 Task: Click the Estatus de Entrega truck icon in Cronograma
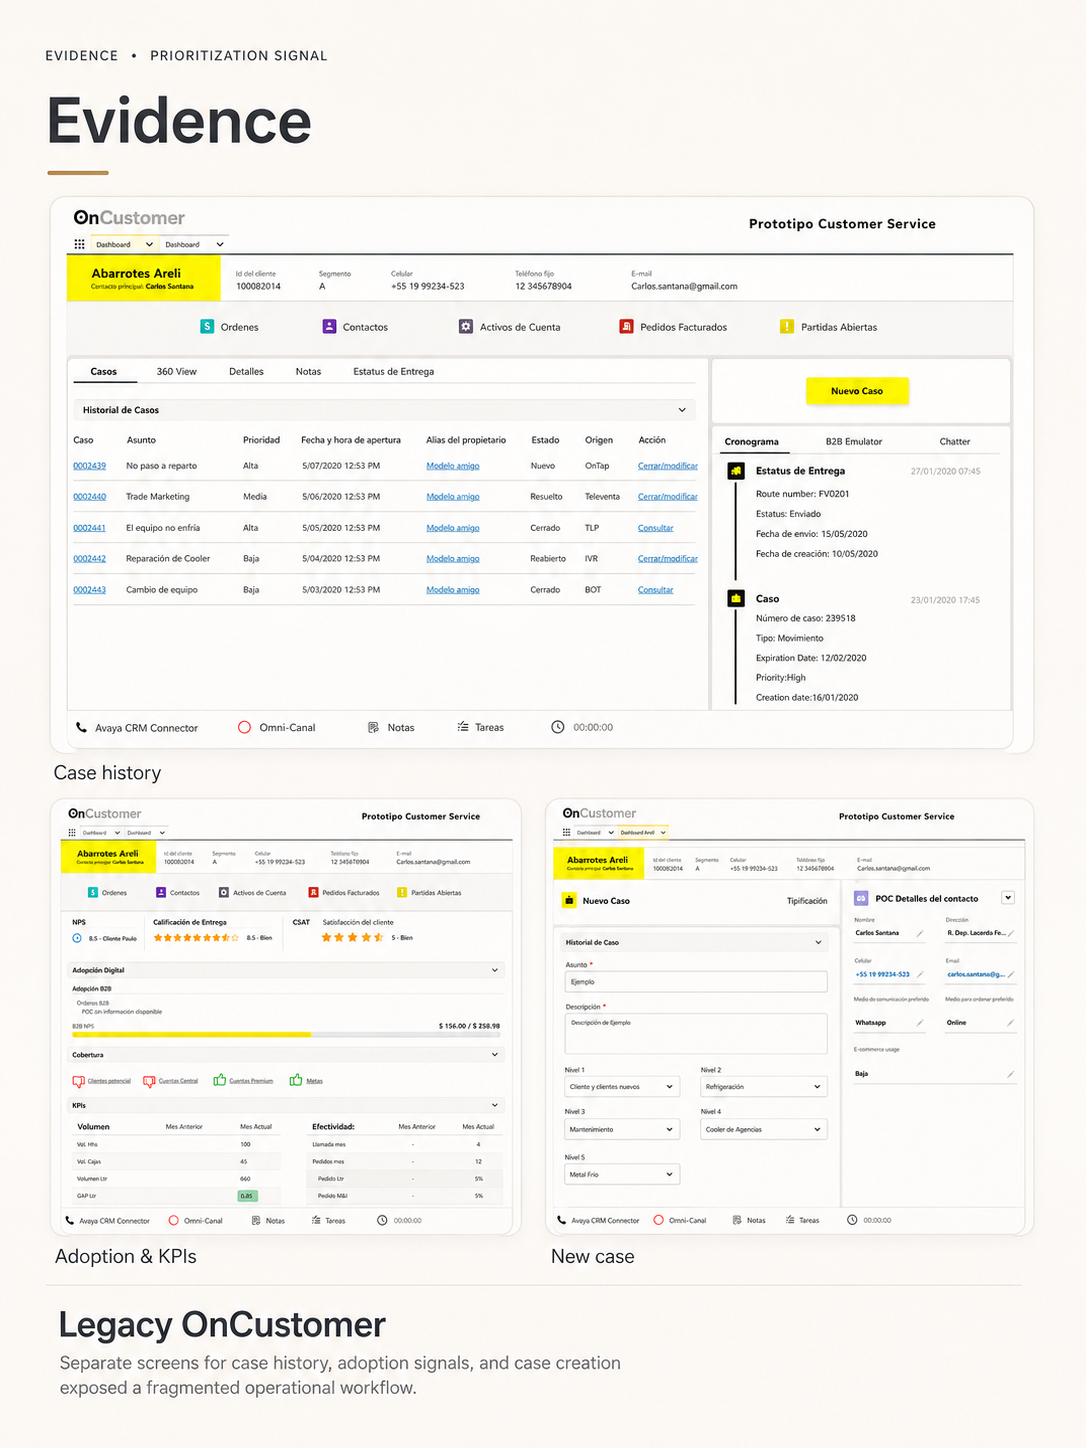pyautogui.click(x=736, y=470)
